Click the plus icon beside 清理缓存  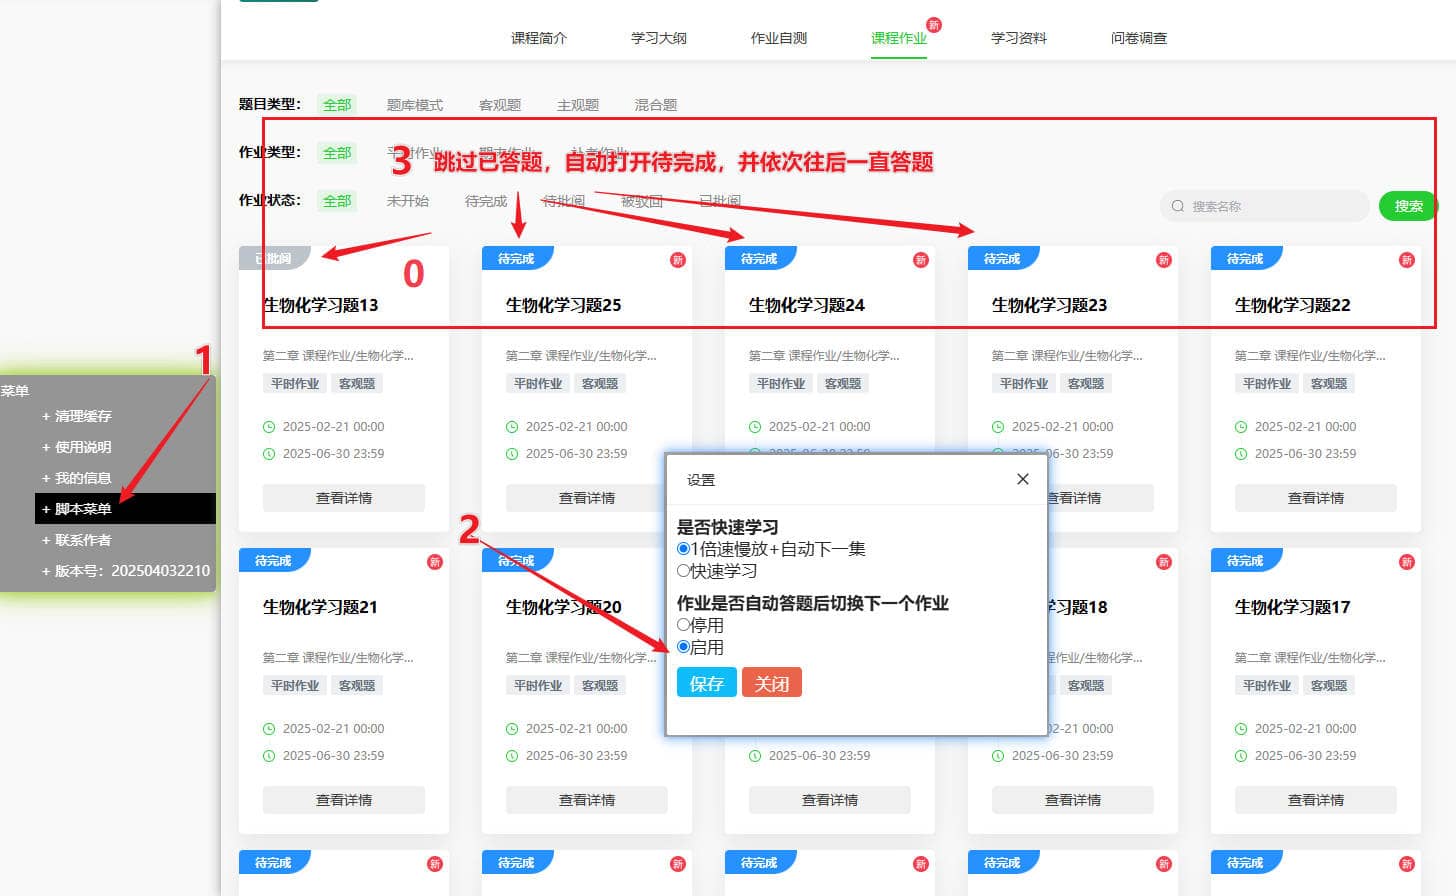(x=45, y=416)
